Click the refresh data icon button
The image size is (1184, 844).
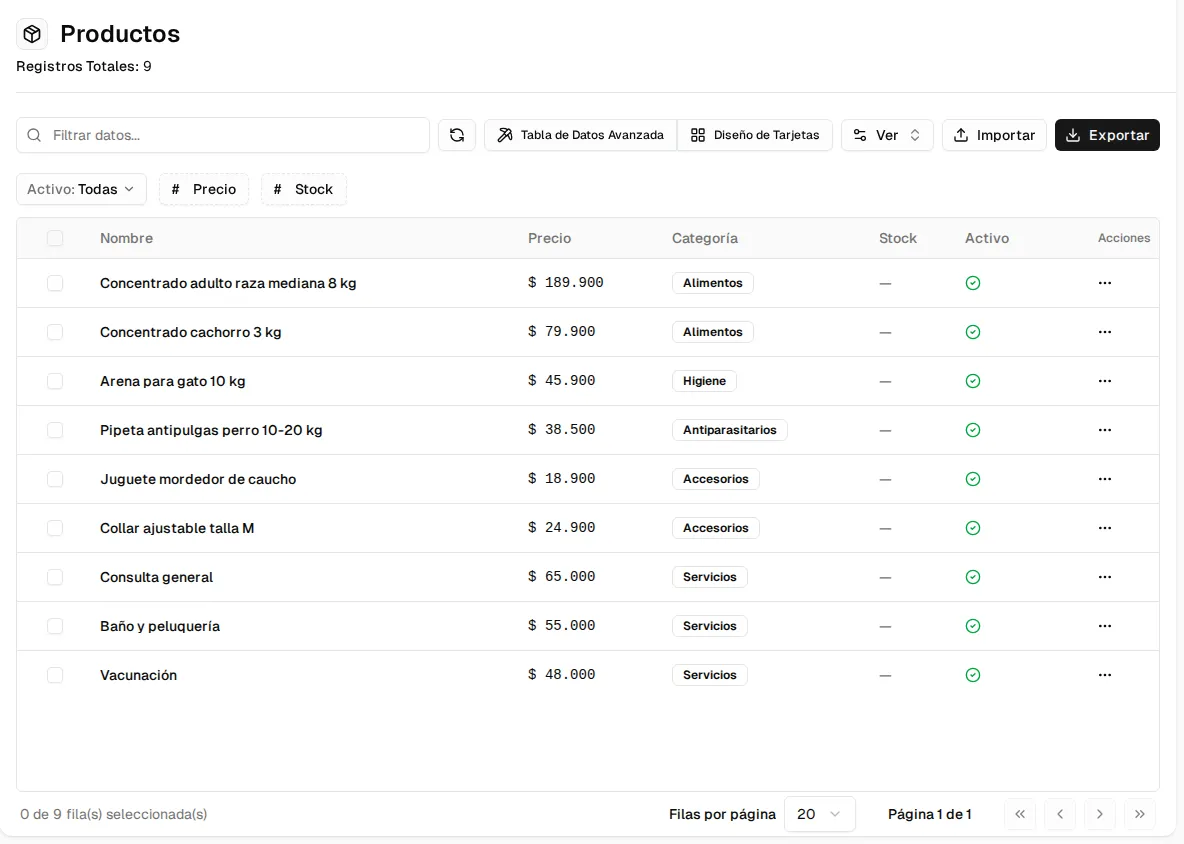click(x=457, y=135)
